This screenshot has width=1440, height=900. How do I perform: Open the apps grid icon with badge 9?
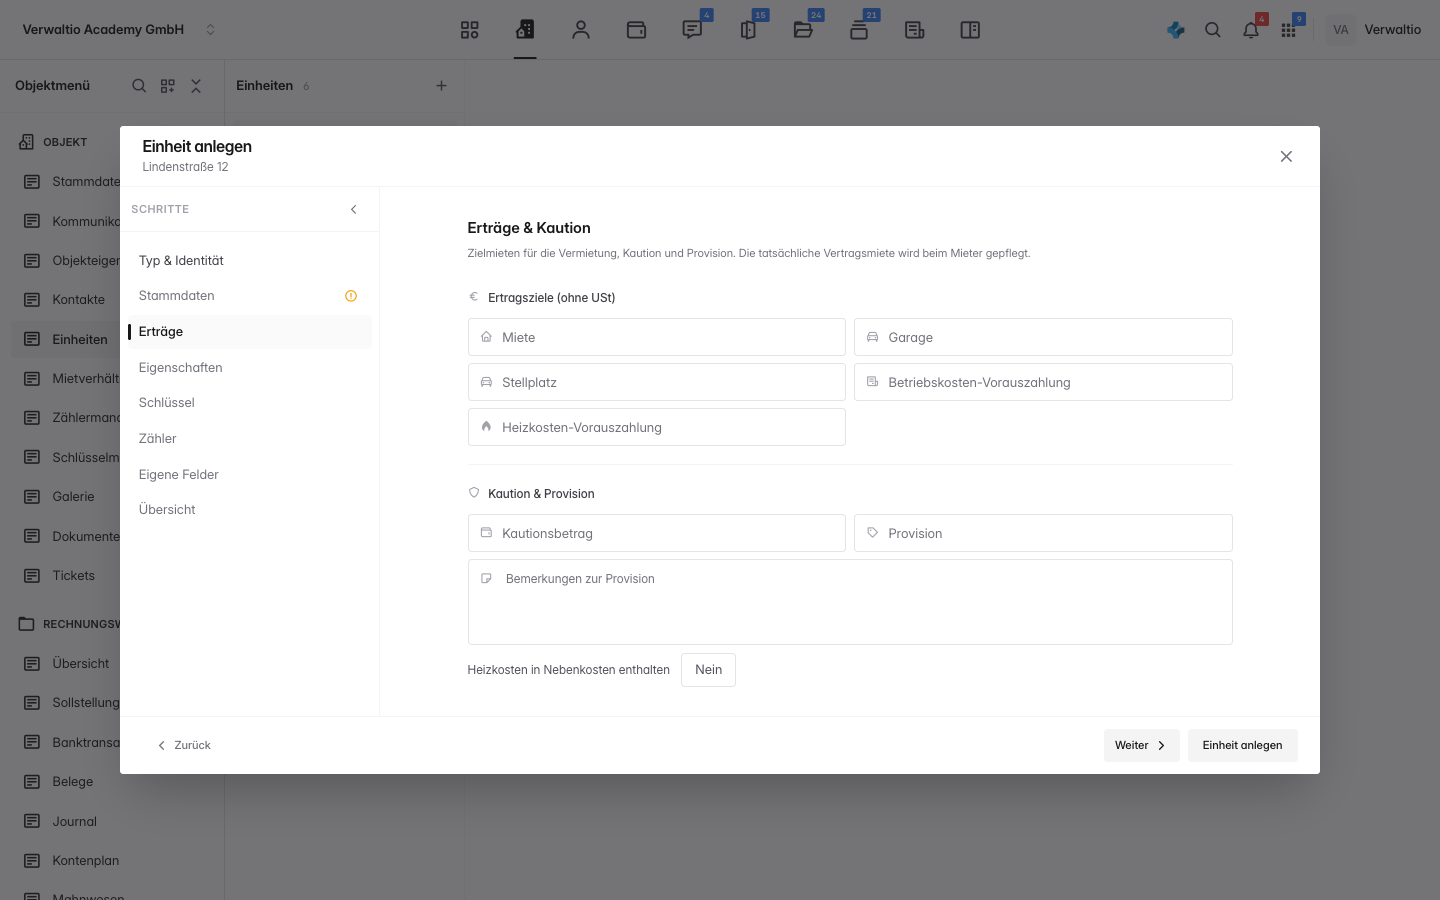(x=1288, y=30)
